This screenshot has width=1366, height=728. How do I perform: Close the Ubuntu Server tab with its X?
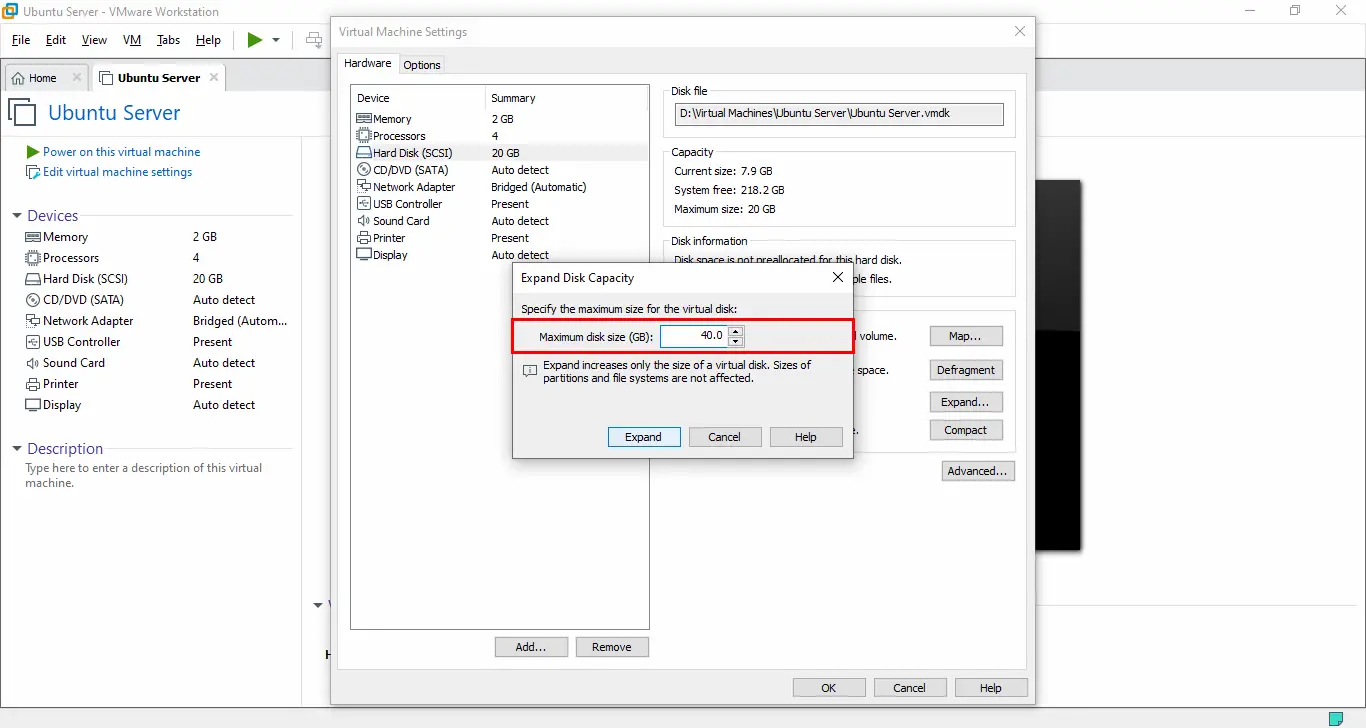[214, 78]
